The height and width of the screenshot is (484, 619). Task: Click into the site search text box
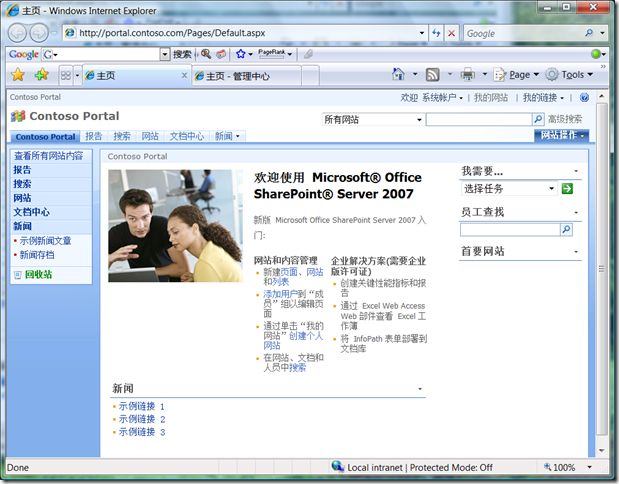pos(479,119)
